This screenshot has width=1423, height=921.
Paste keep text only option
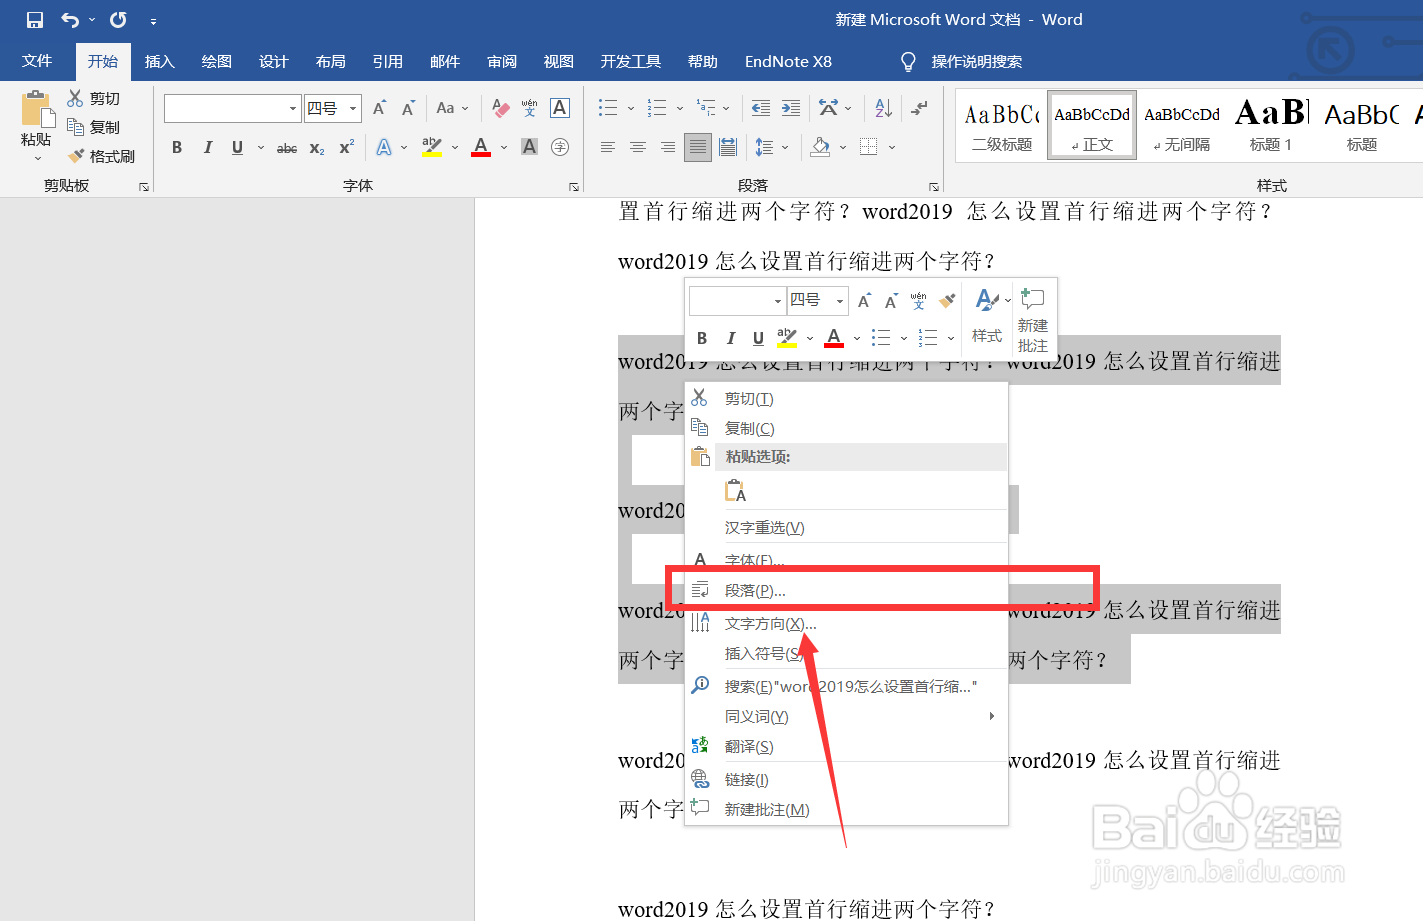tap(736, 491)
